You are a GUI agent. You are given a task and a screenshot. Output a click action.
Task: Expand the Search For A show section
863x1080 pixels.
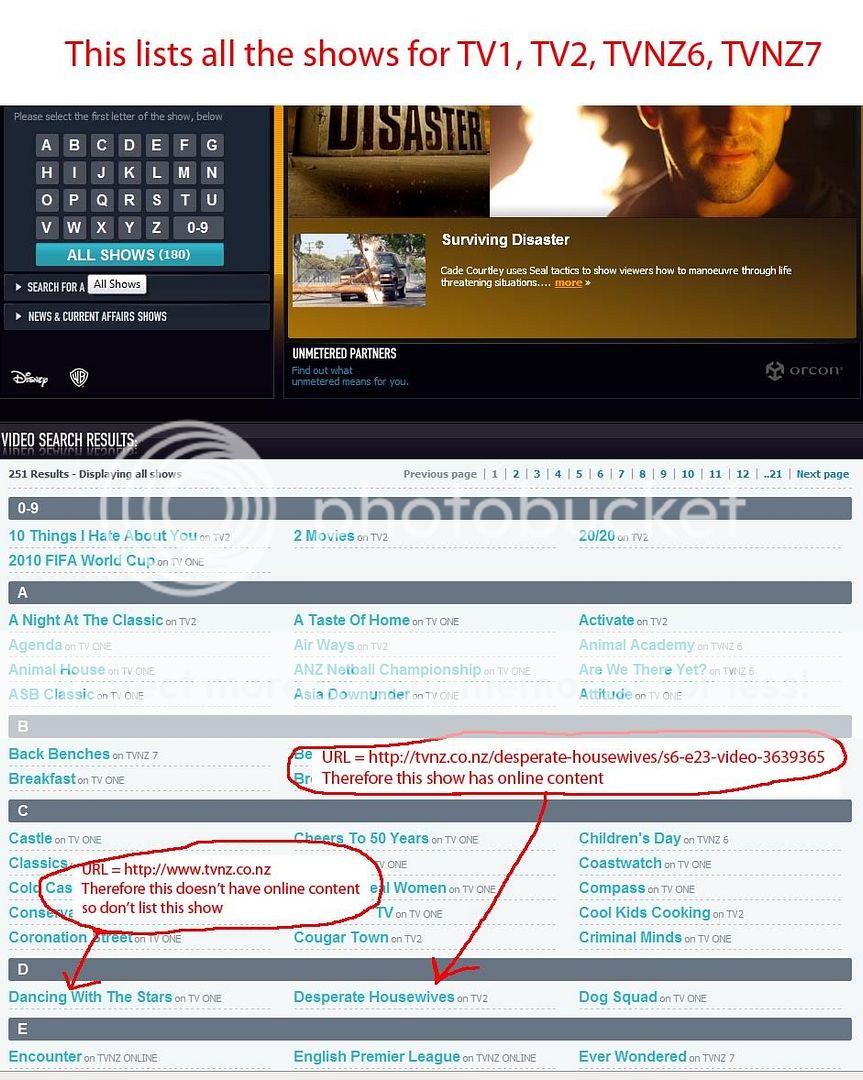point(50,287)
